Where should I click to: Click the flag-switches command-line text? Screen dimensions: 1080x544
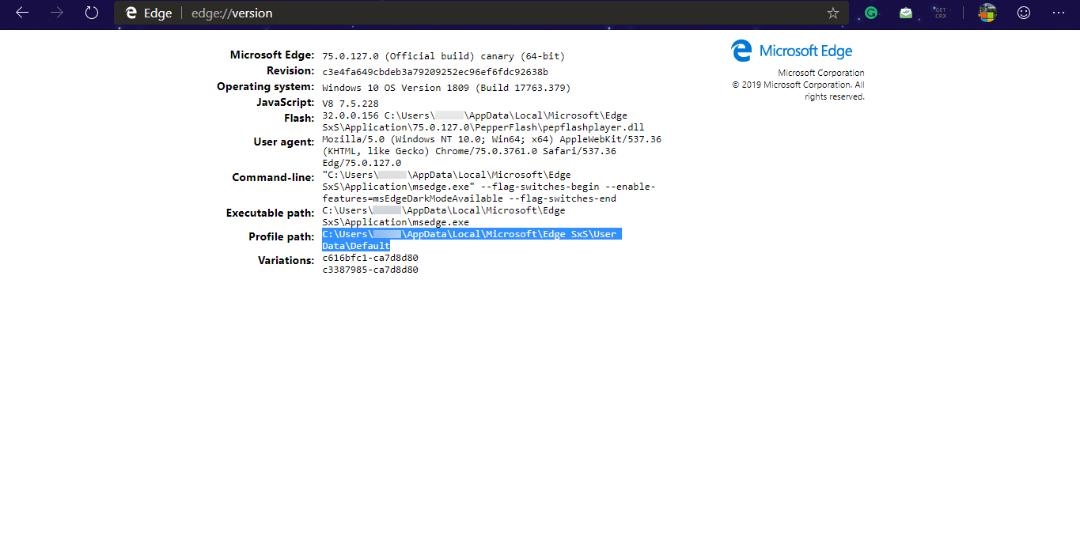tap(489, 187)
